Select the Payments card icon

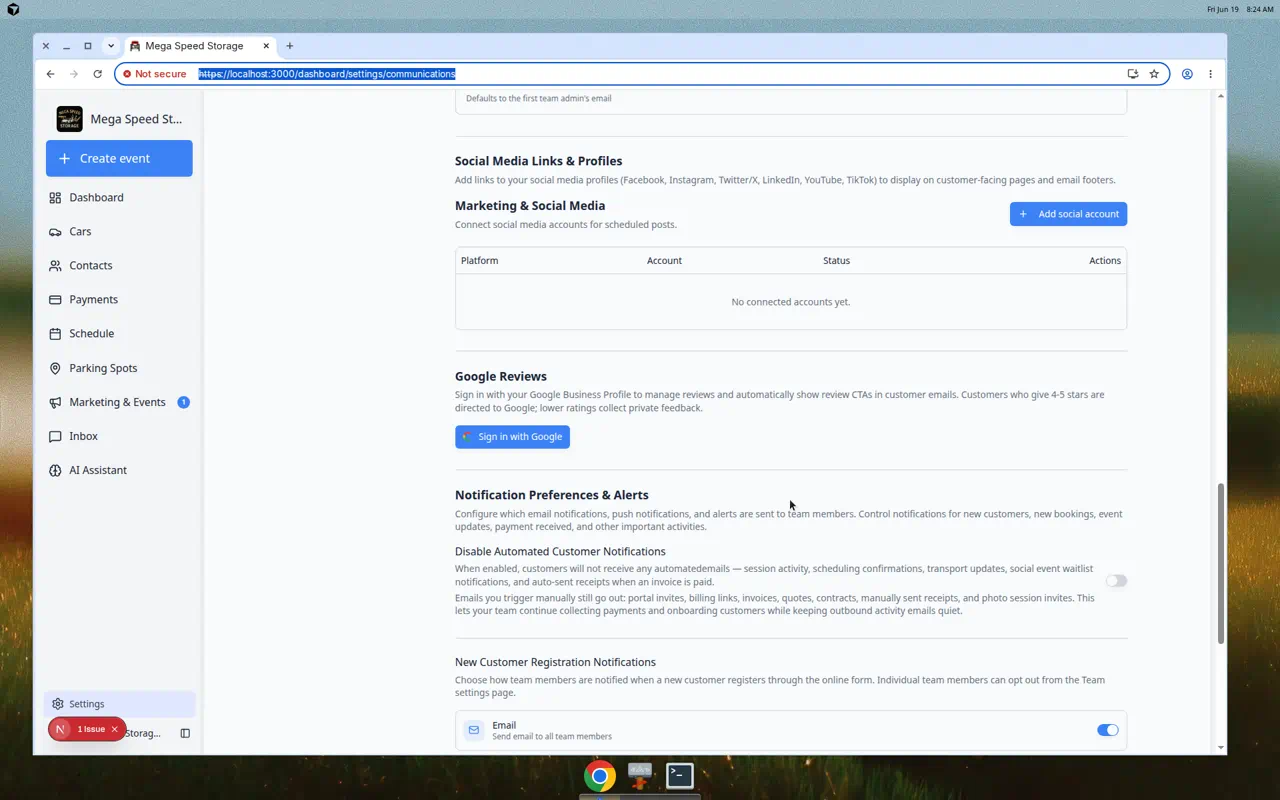click(55, 300)
